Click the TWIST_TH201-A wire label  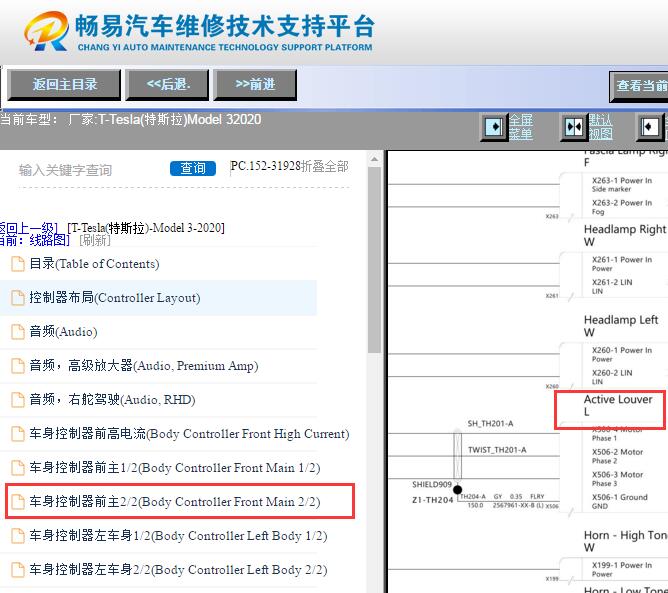[497, 450]
